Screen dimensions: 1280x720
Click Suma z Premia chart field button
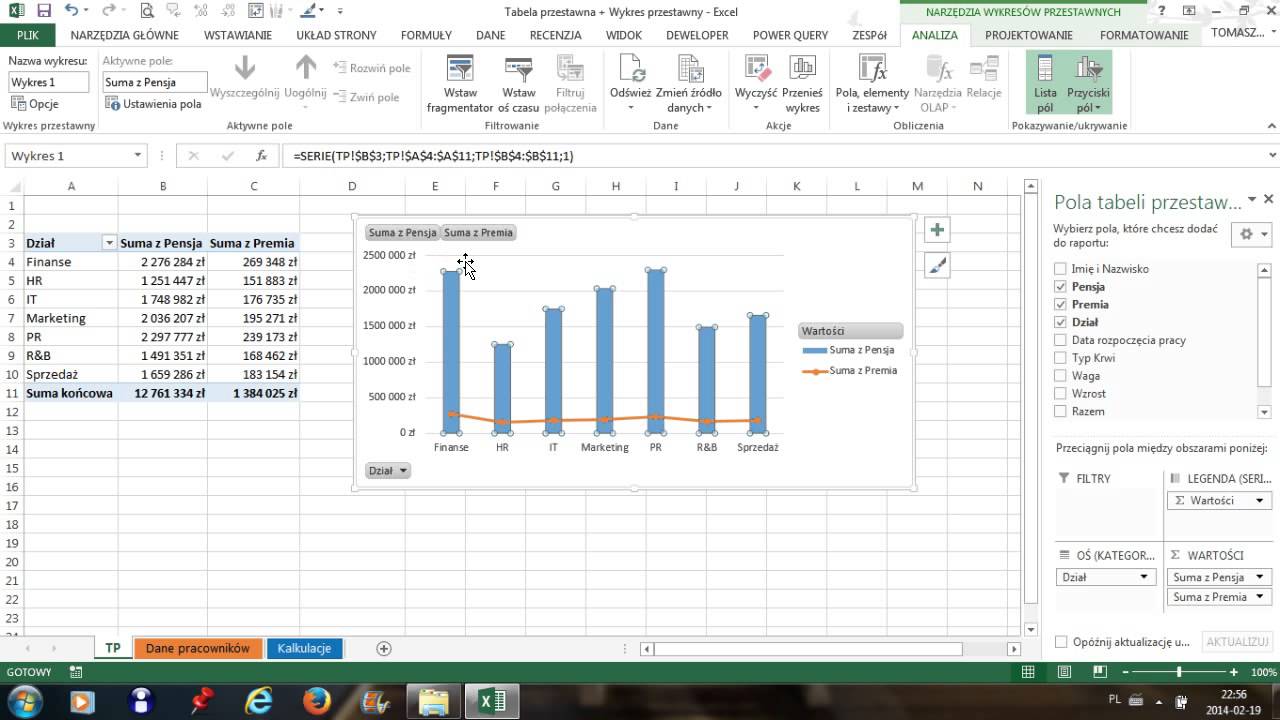point(478,232)
